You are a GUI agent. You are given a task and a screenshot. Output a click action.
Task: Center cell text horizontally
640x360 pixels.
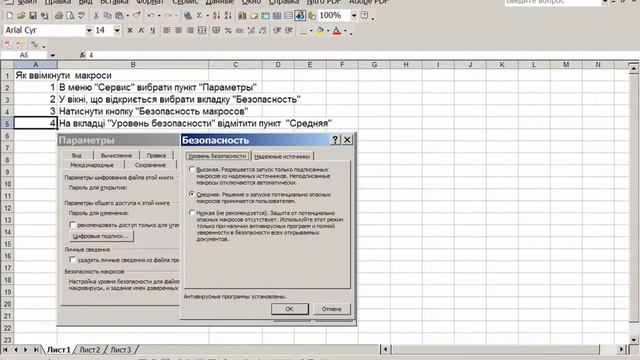(178, 31)
